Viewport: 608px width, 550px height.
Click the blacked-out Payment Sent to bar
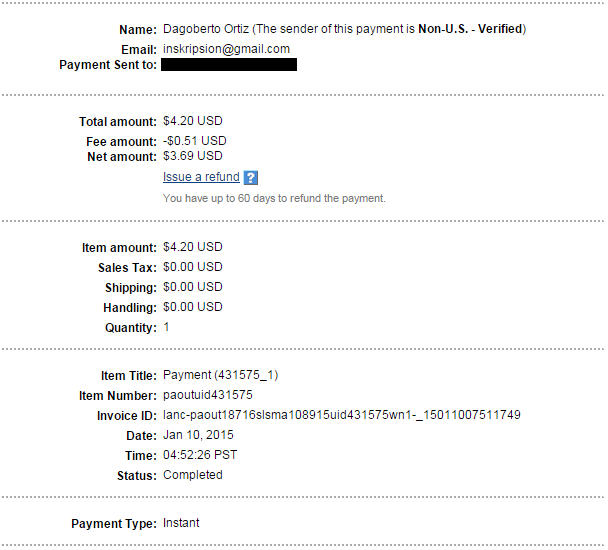point(229,65)
